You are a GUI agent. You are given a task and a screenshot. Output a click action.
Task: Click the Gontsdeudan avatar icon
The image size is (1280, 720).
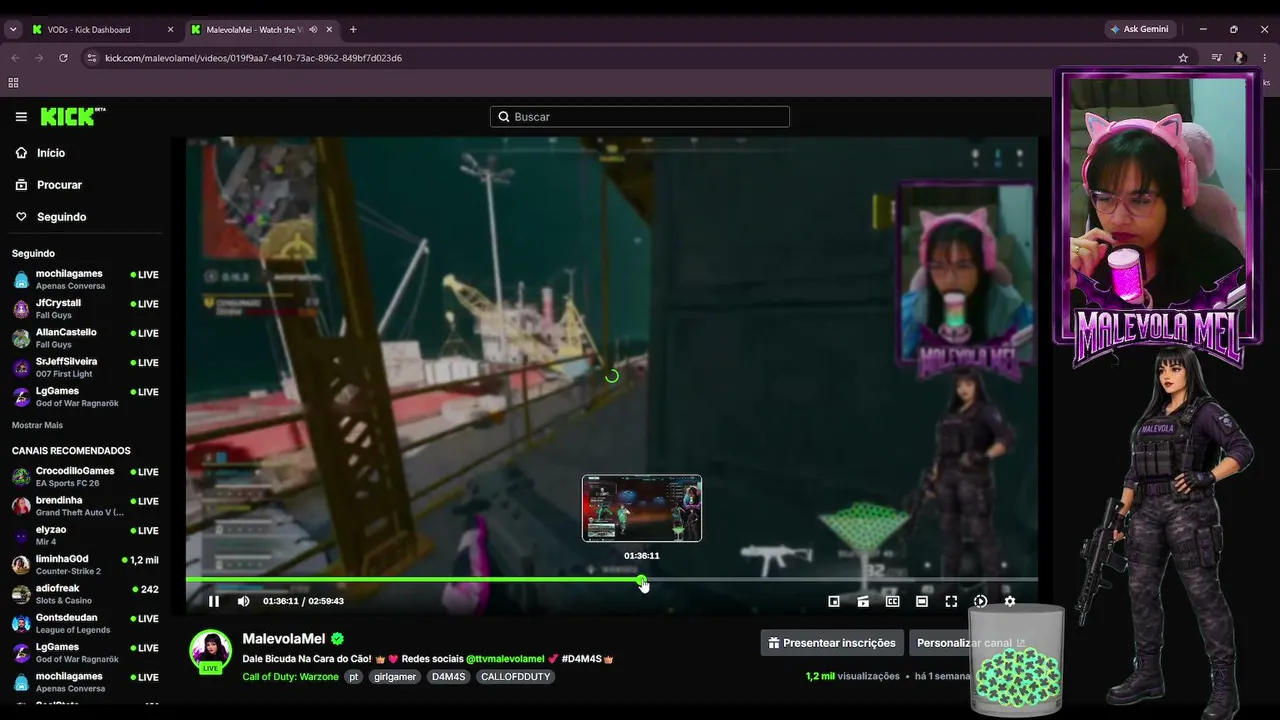(21, 624)
